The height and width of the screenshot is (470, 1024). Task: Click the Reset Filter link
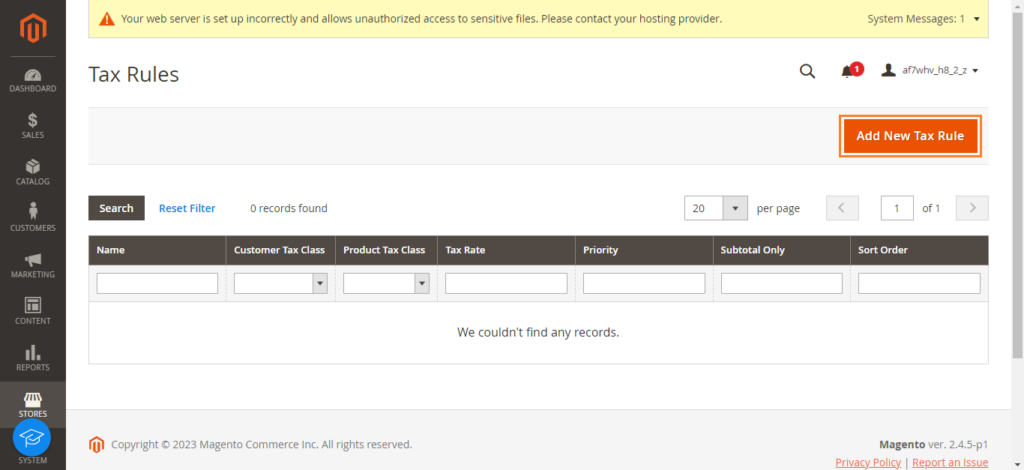tap(187, 208)
